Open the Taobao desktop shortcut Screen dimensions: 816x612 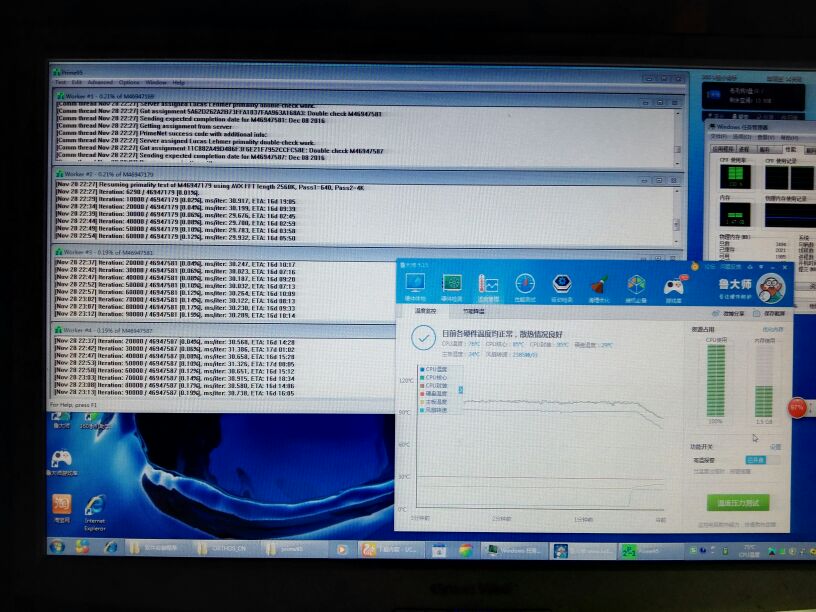(x=62, y=508)
